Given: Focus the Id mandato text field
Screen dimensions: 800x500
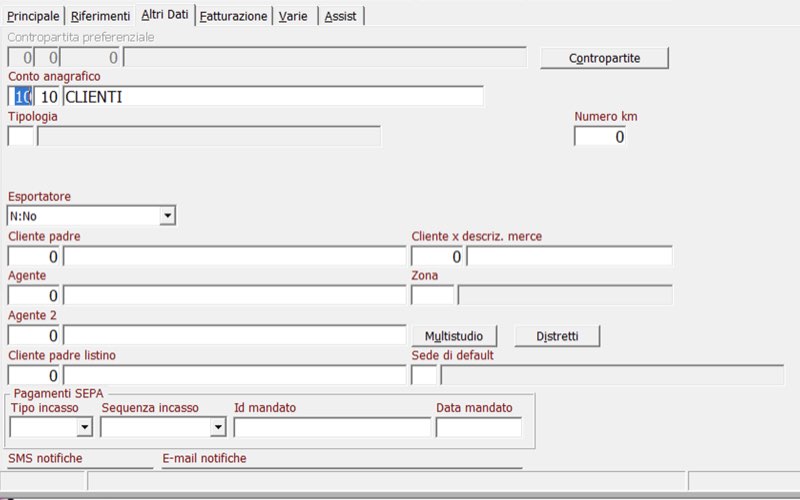Looking at the screenshot, I should tap(331, 427).
